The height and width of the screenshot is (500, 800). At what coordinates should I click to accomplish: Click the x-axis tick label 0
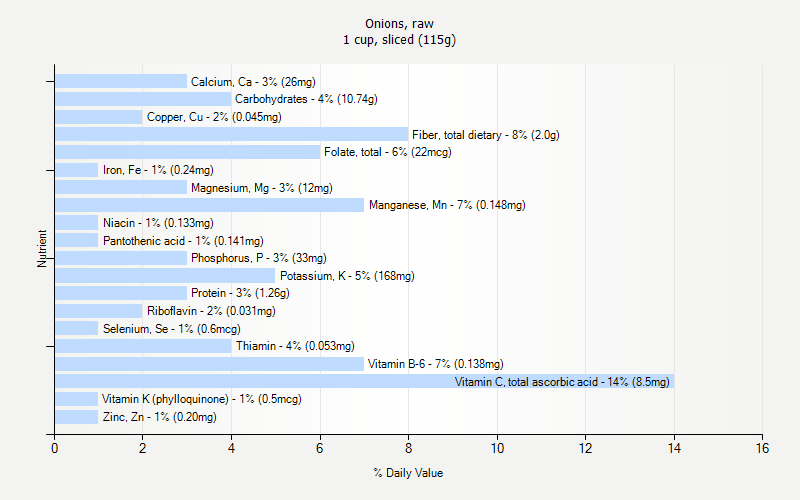55,448
